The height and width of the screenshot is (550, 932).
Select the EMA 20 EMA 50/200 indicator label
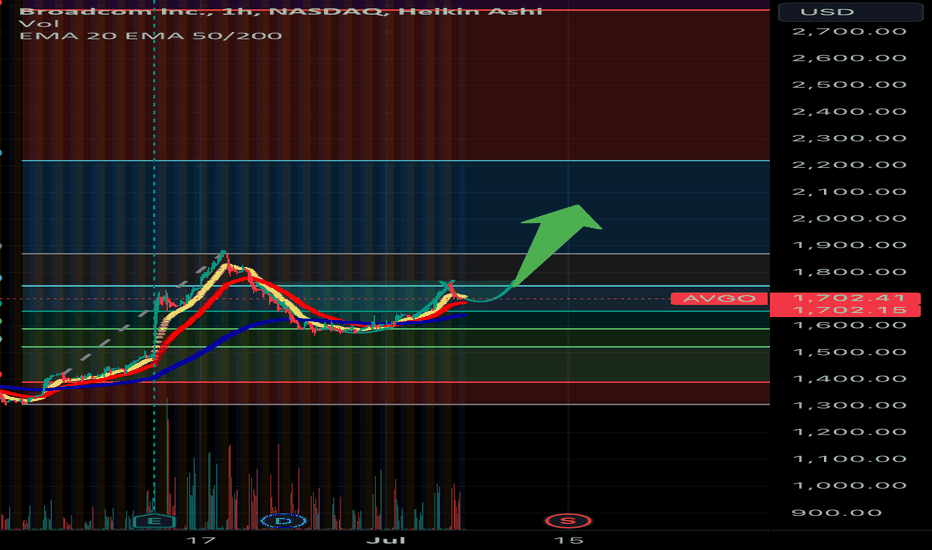click(x=150, y=36)
